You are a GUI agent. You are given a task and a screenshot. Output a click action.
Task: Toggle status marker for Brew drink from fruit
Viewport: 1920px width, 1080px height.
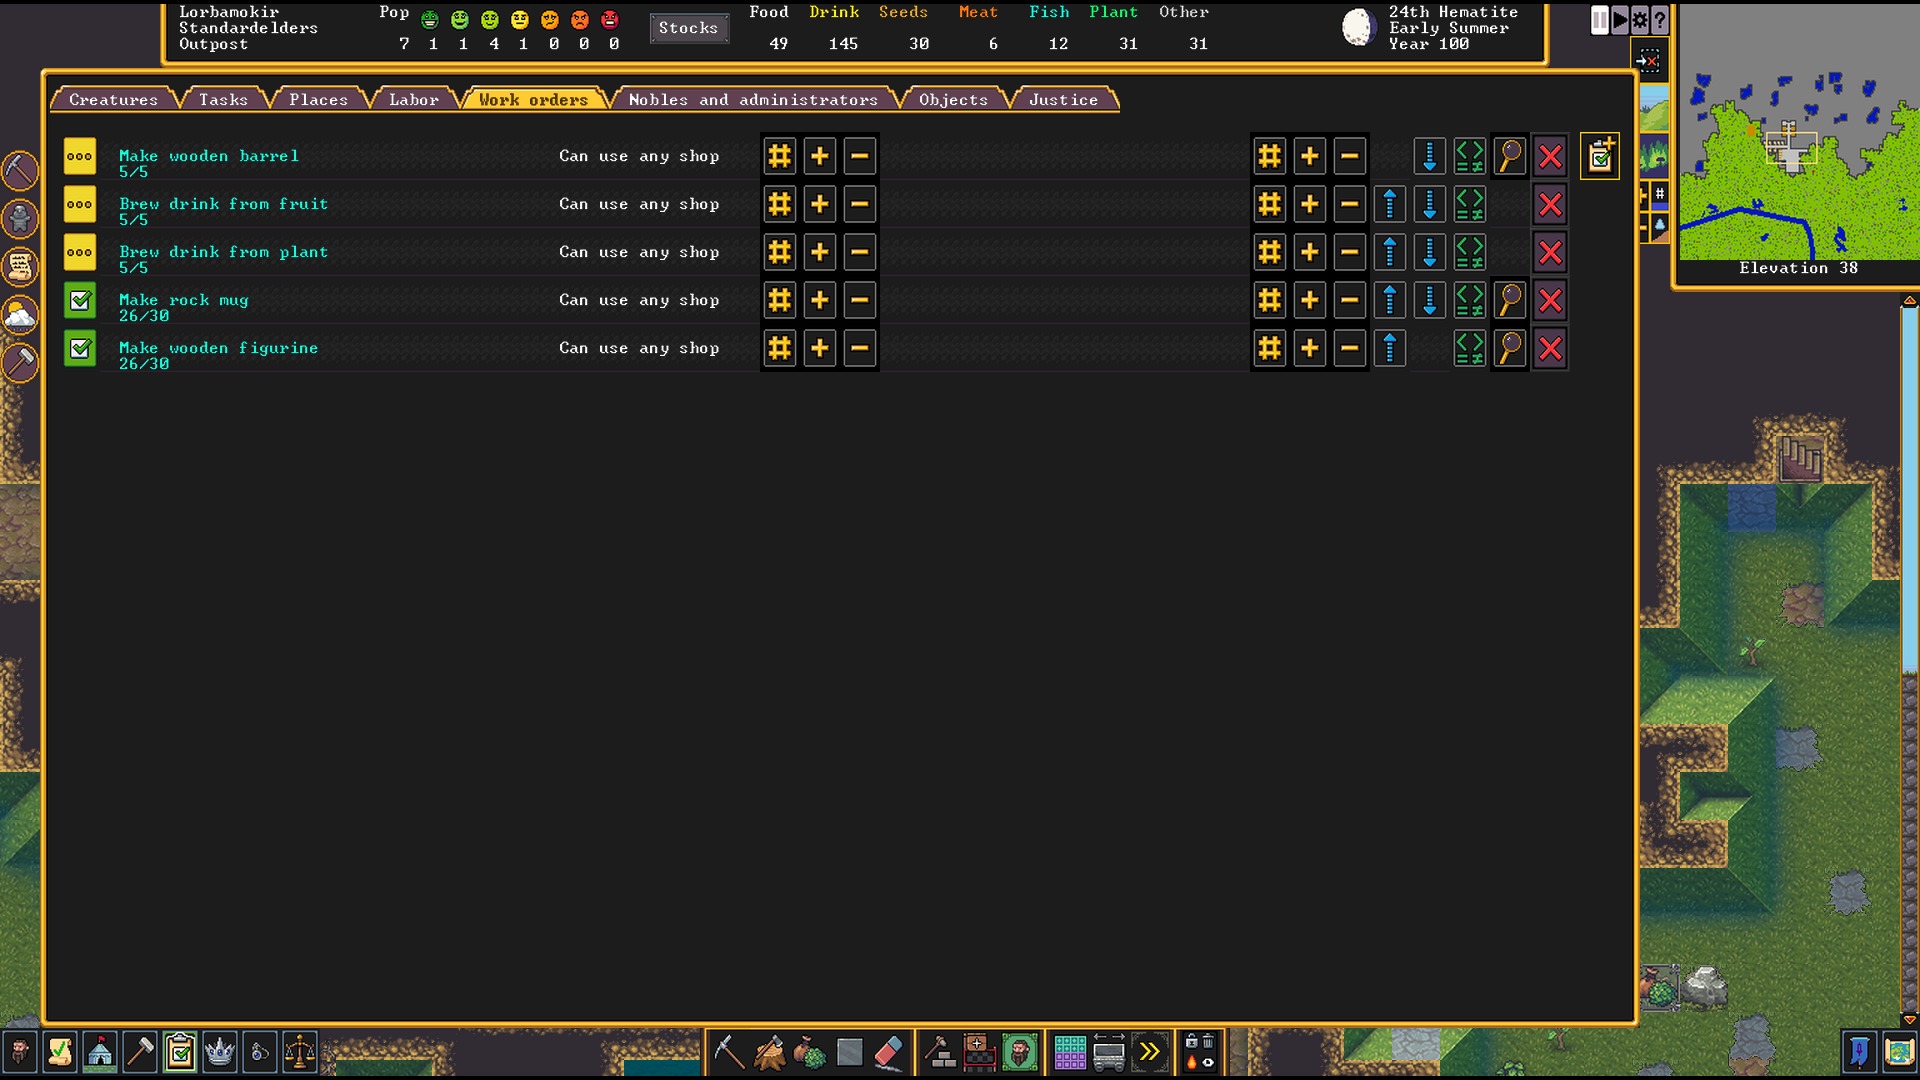click(x=80, y=204)
